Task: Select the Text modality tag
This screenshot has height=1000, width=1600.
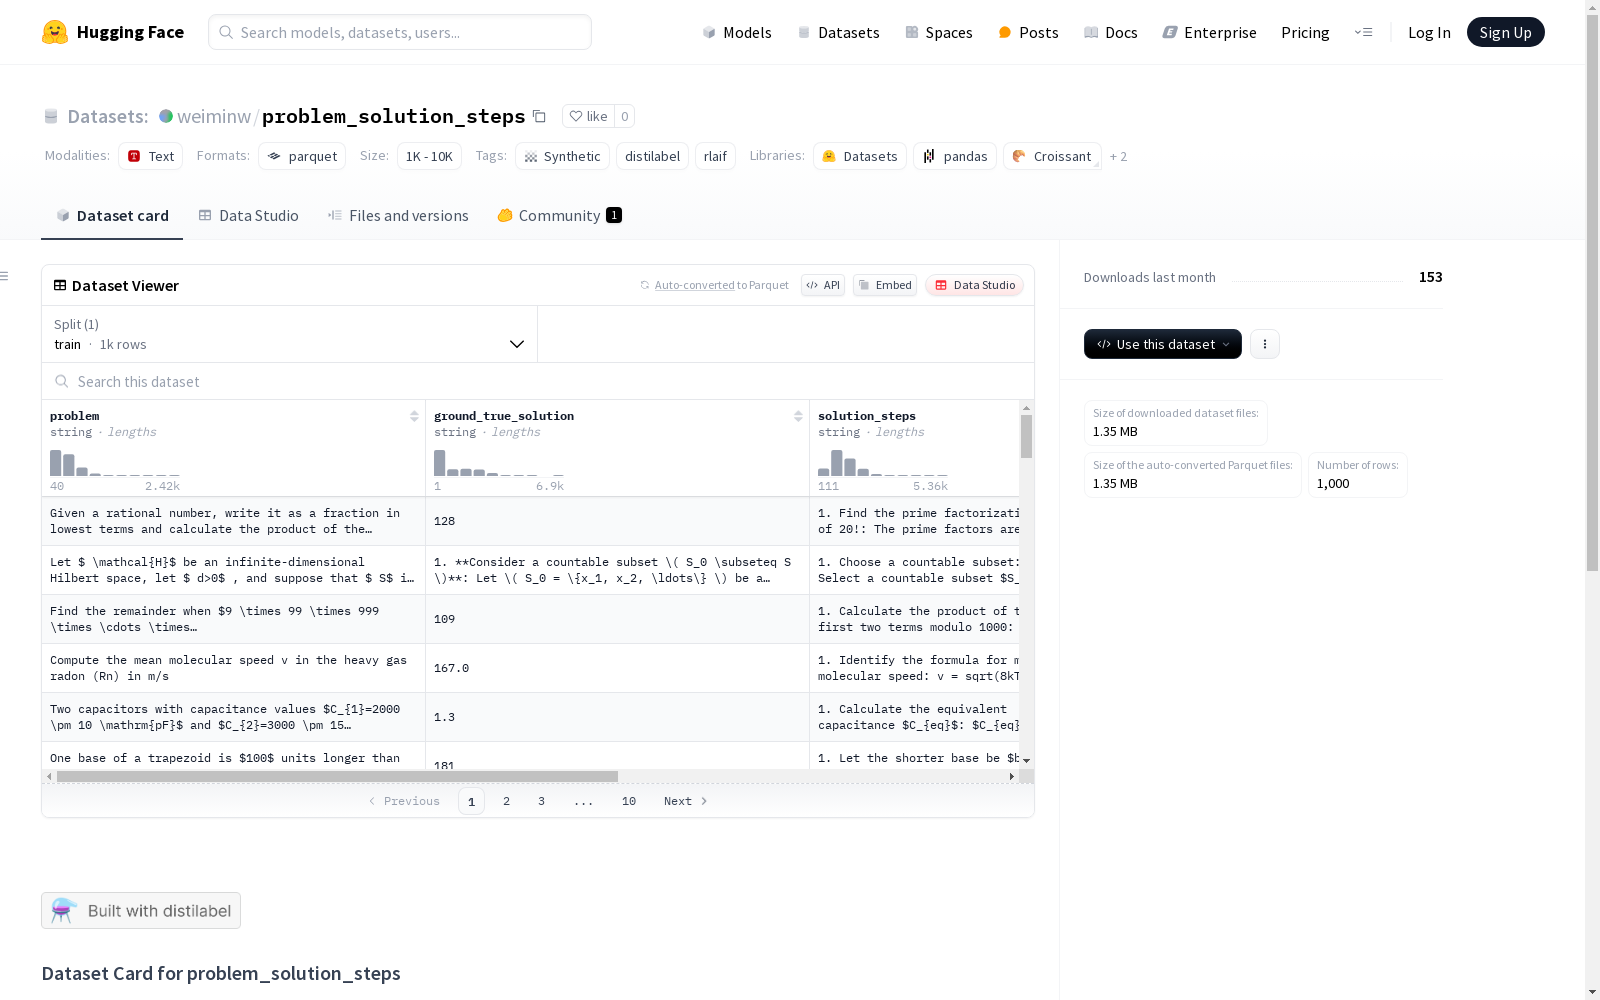Action: click(151, 156)
